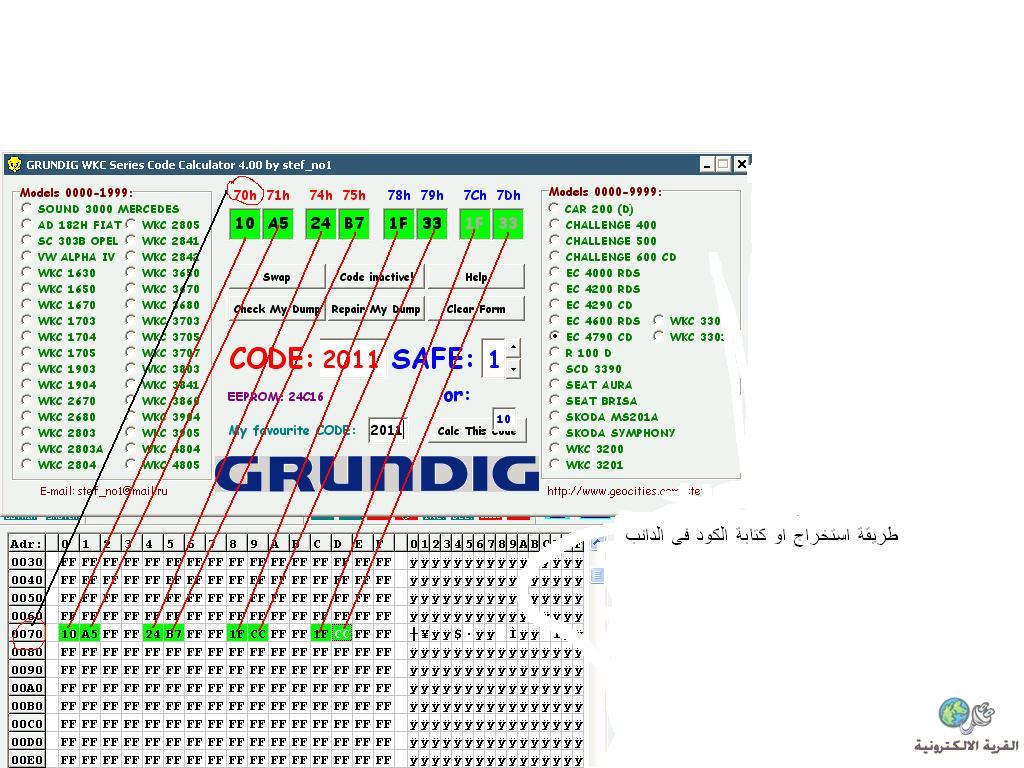Screen dimensions: 1024x768
Task: Select WKC 2805 radio button
Action: point(131,224)
